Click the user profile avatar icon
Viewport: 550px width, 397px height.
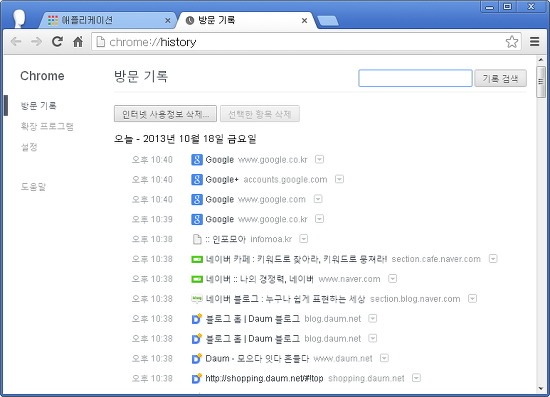click(19, 19)
